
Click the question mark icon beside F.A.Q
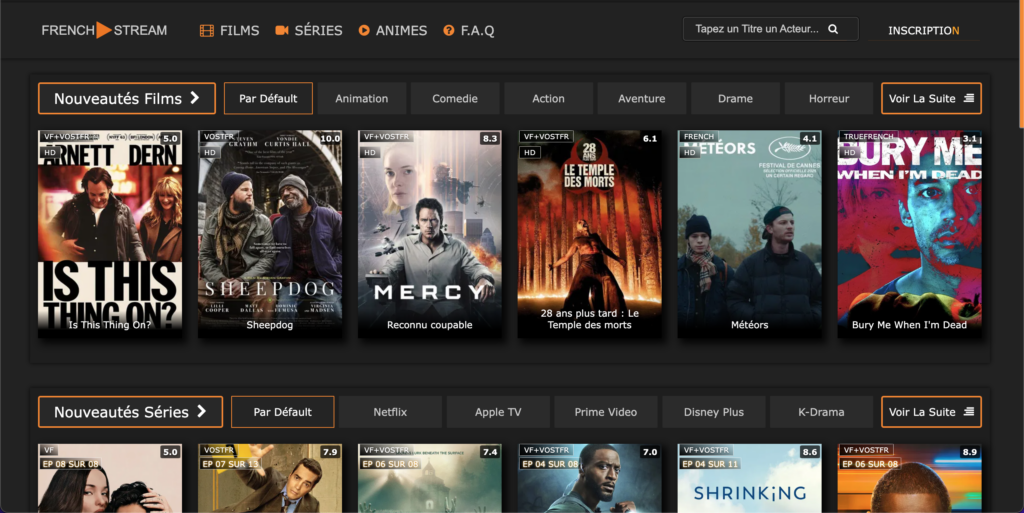tap(449, 31)
